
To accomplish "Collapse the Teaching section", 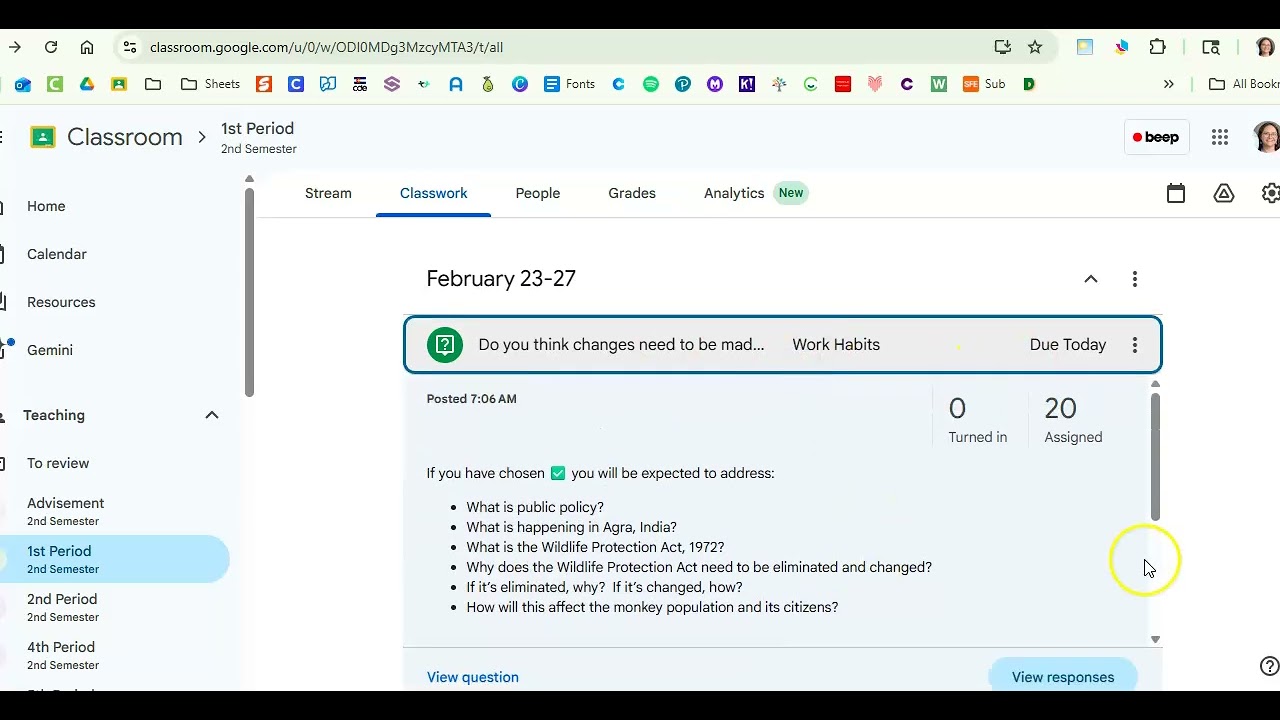I will [212, 415].
